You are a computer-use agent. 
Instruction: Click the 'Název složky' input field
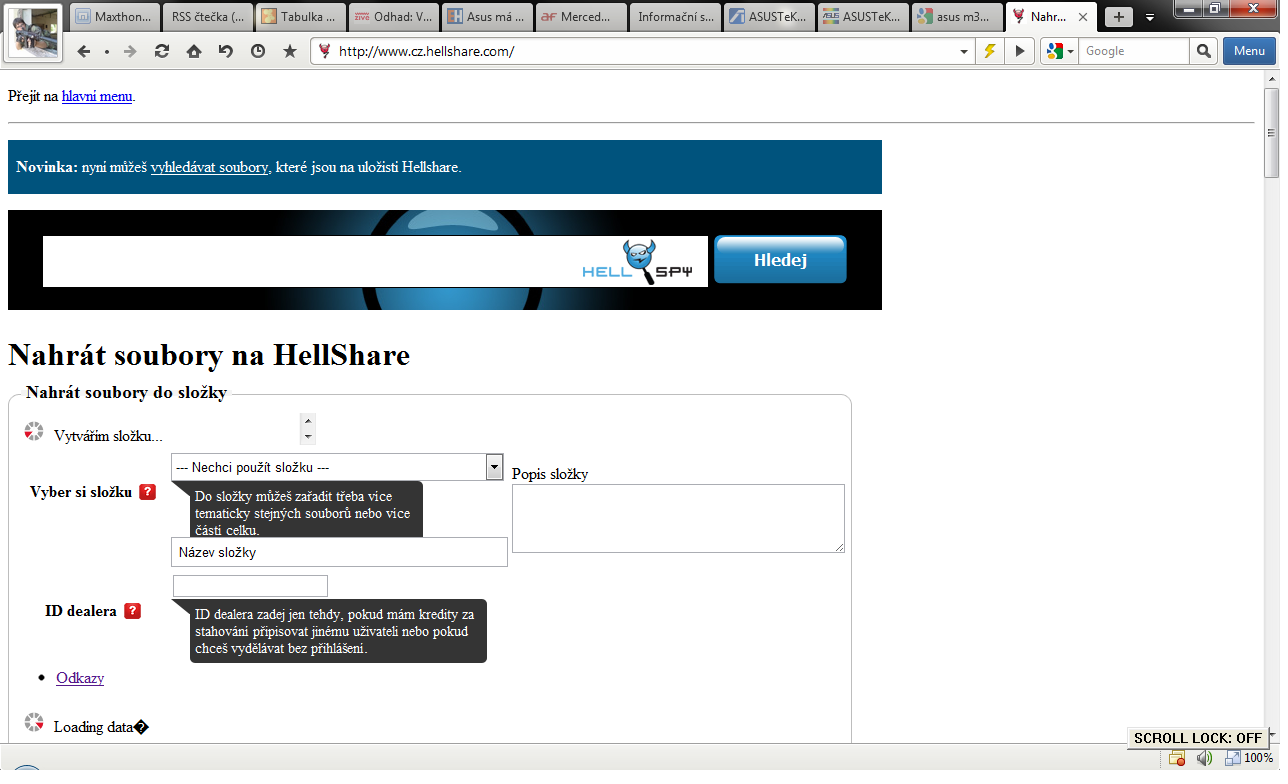point(339,552)
